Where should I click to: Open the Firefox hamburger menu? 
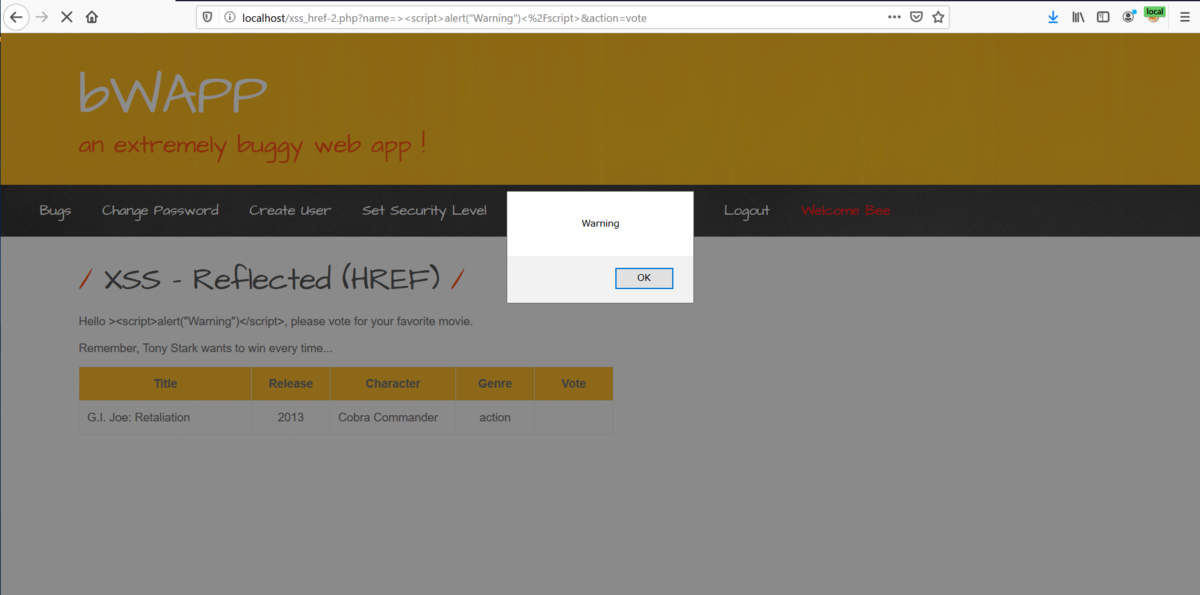1184,17
